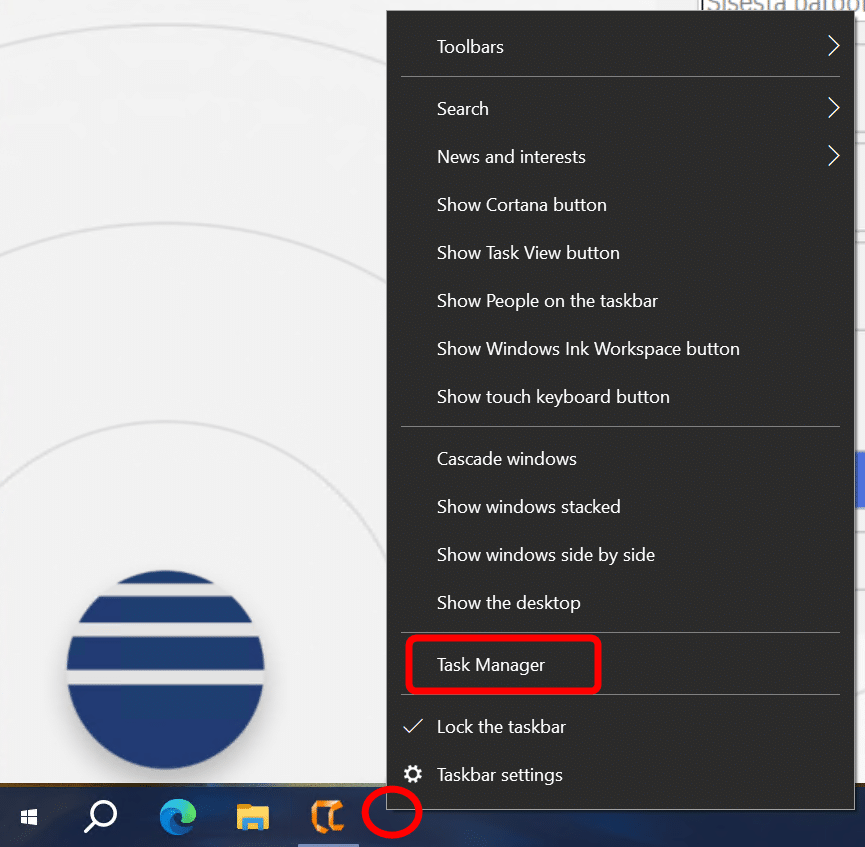Enable Show touch keyboard button
Image resolution: width=865 pixels, height=847 pixels.
553,397
